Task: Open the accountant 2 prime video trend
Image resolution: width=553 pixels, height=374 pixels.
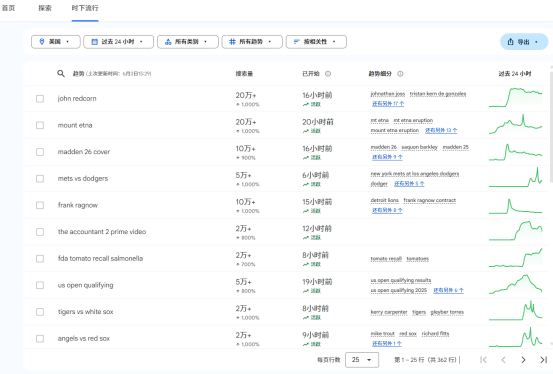Action: (102, 232)
